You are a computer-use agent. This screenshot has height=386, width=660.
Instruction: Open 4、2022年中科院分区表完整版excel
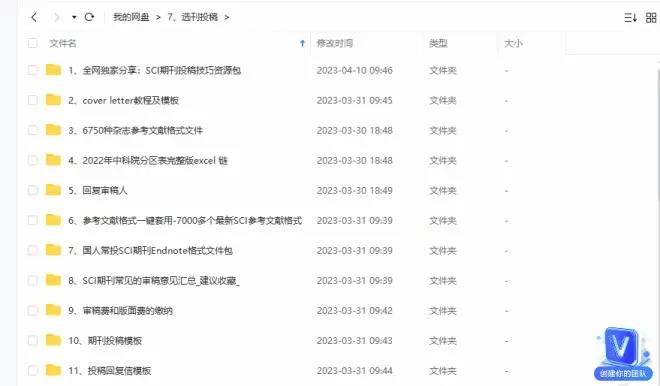148,160
